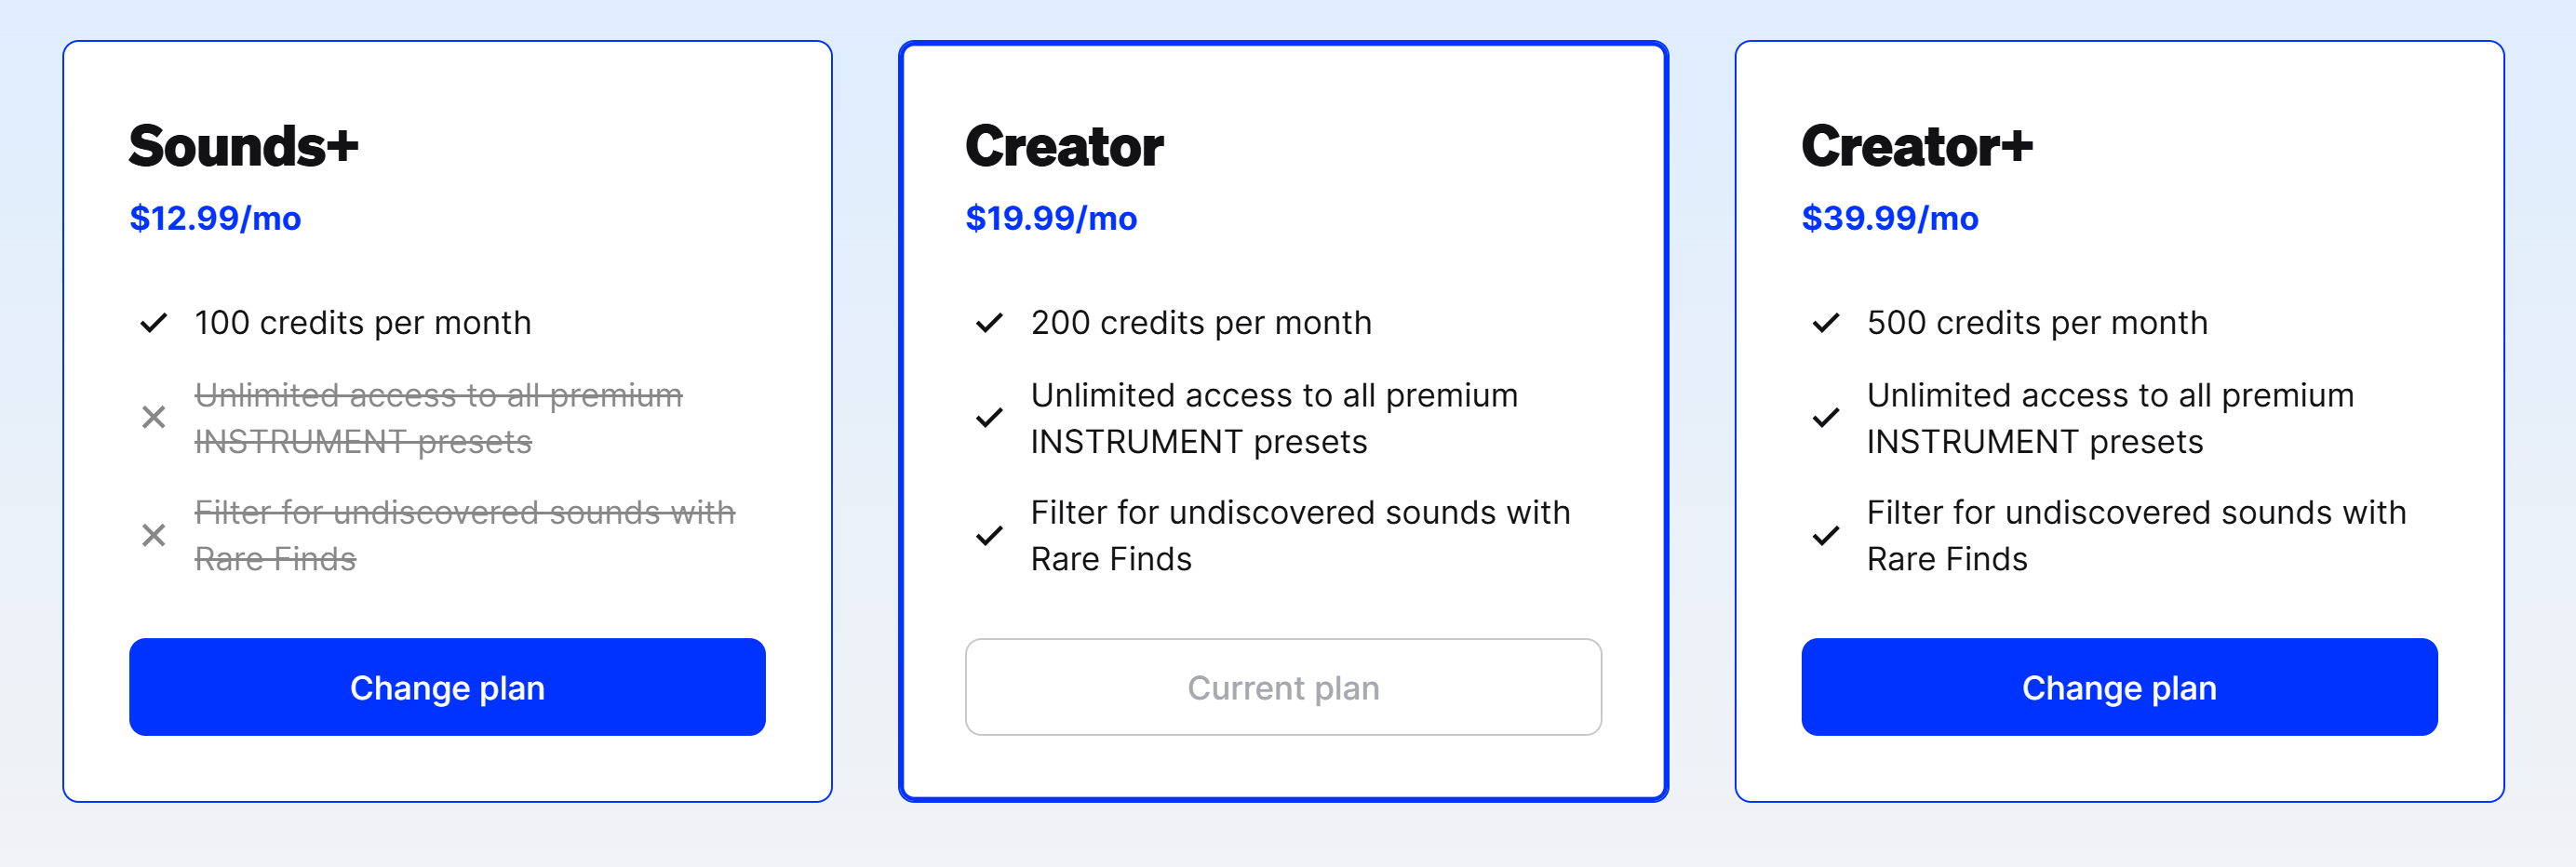Click X icon beside Sounds+ Rare Finds
The height and width of the screenshot is (867, 2576).
pos(153,535)
